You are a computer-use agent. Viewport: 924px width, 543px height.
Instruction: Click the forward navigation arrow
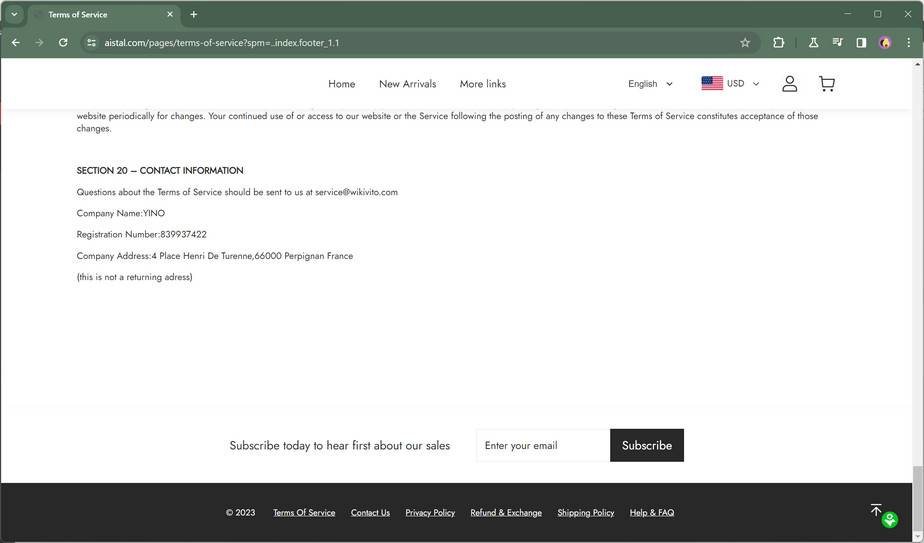(39, 42)
